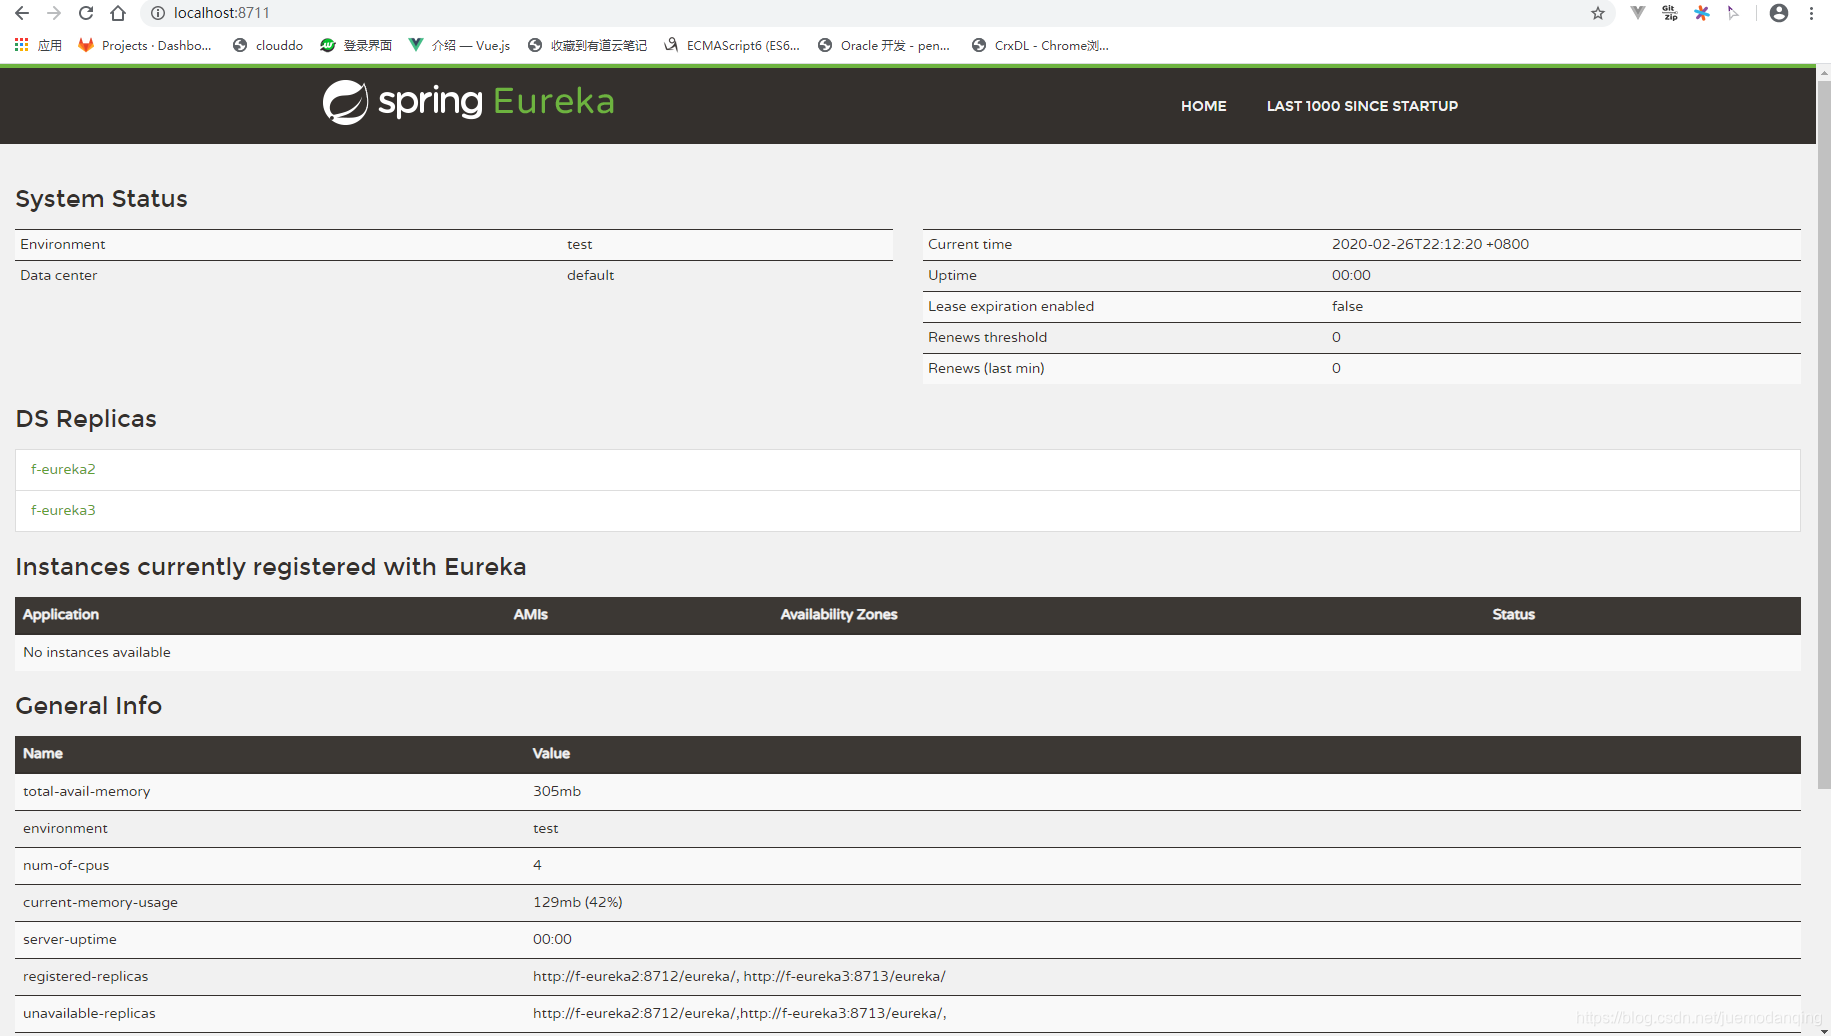Click the gray arrow extension icon
The image size is (1831, 1036).
[1733, 13]
